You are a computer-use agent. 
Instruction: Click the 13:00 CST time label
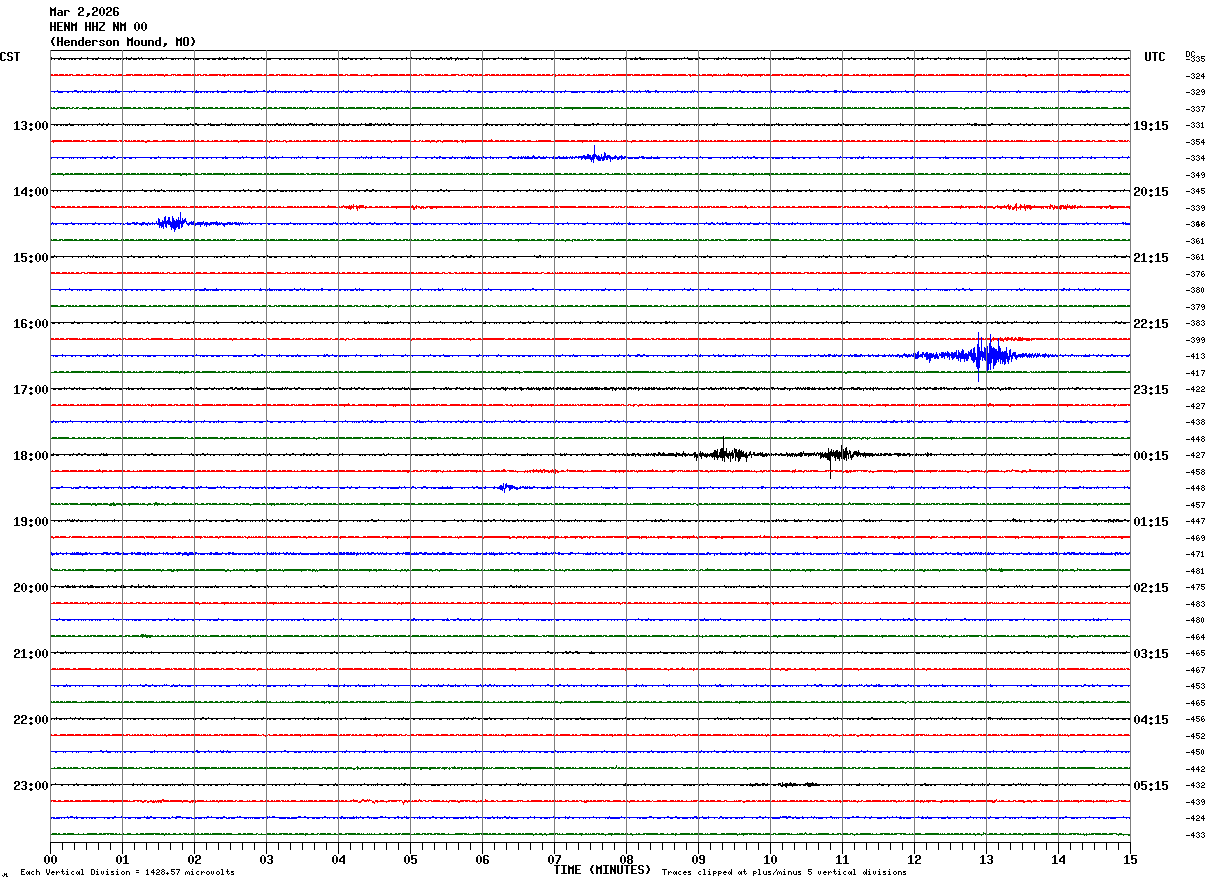30,126
